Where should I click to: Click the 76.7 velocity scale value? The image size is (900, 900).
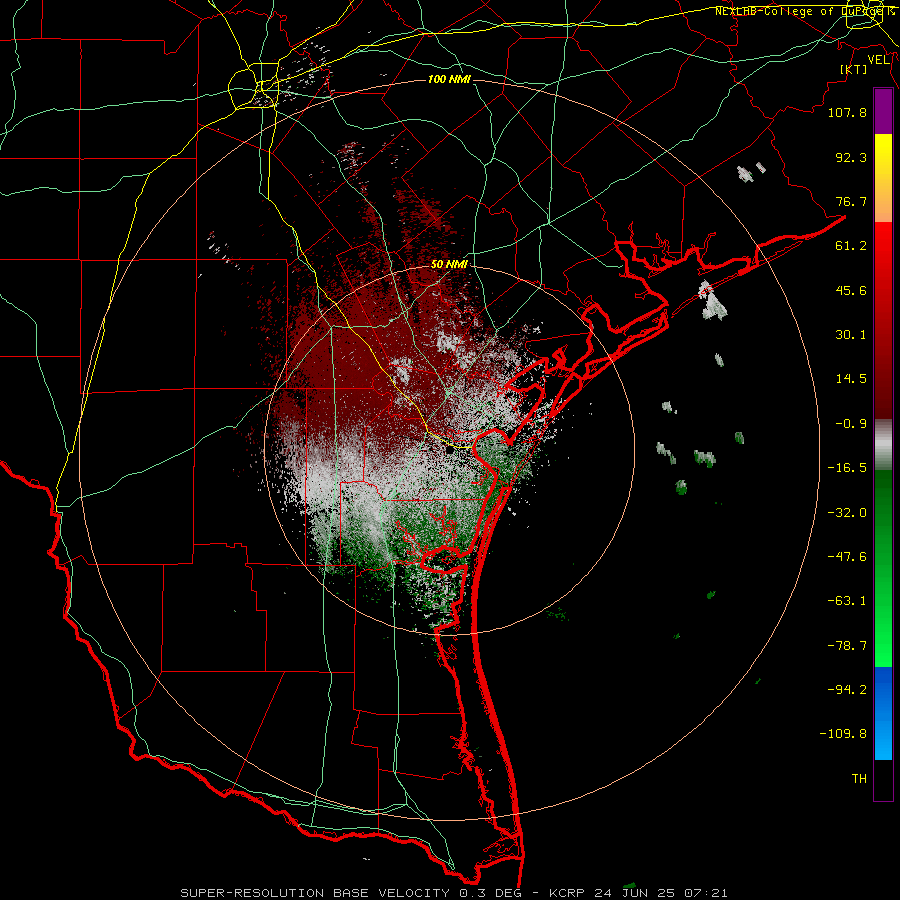click(851, 201)
